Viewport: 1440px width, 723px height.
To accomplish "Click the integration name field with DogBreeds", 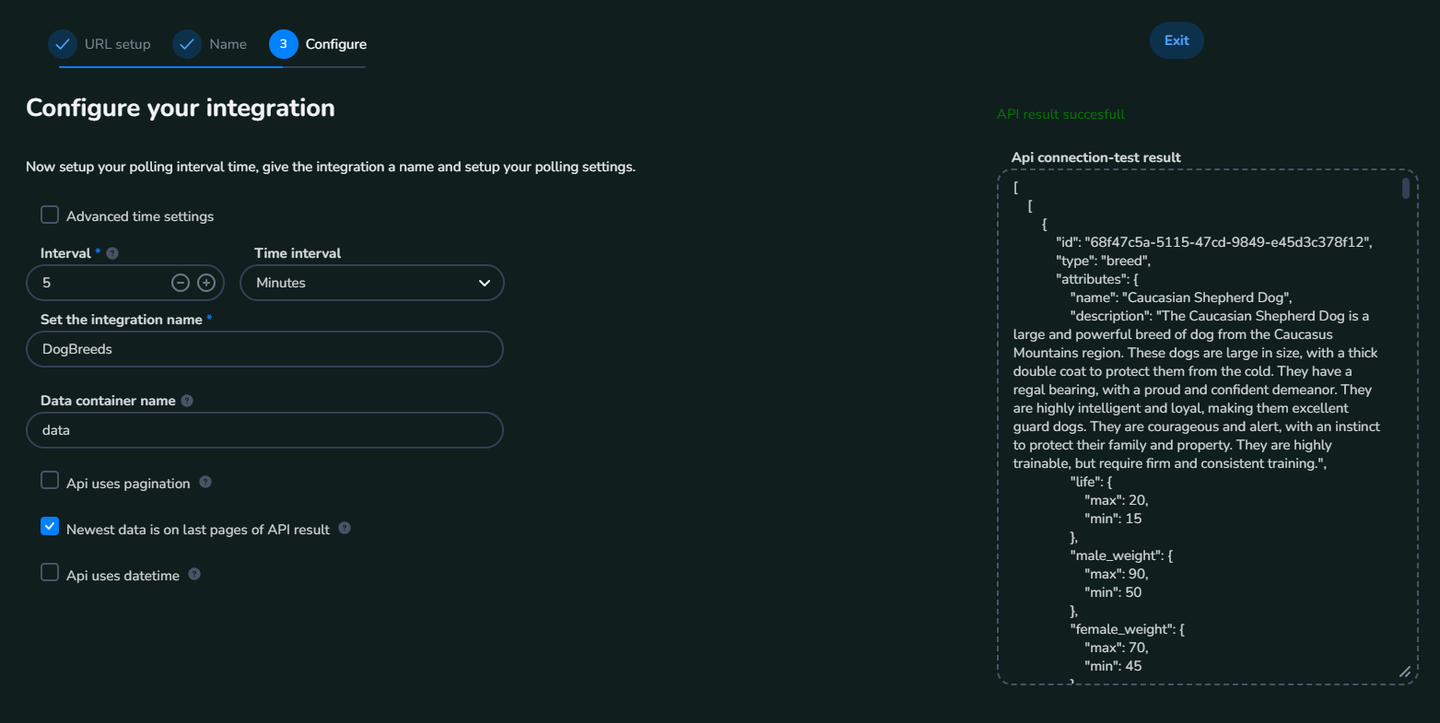I will 265,349.
